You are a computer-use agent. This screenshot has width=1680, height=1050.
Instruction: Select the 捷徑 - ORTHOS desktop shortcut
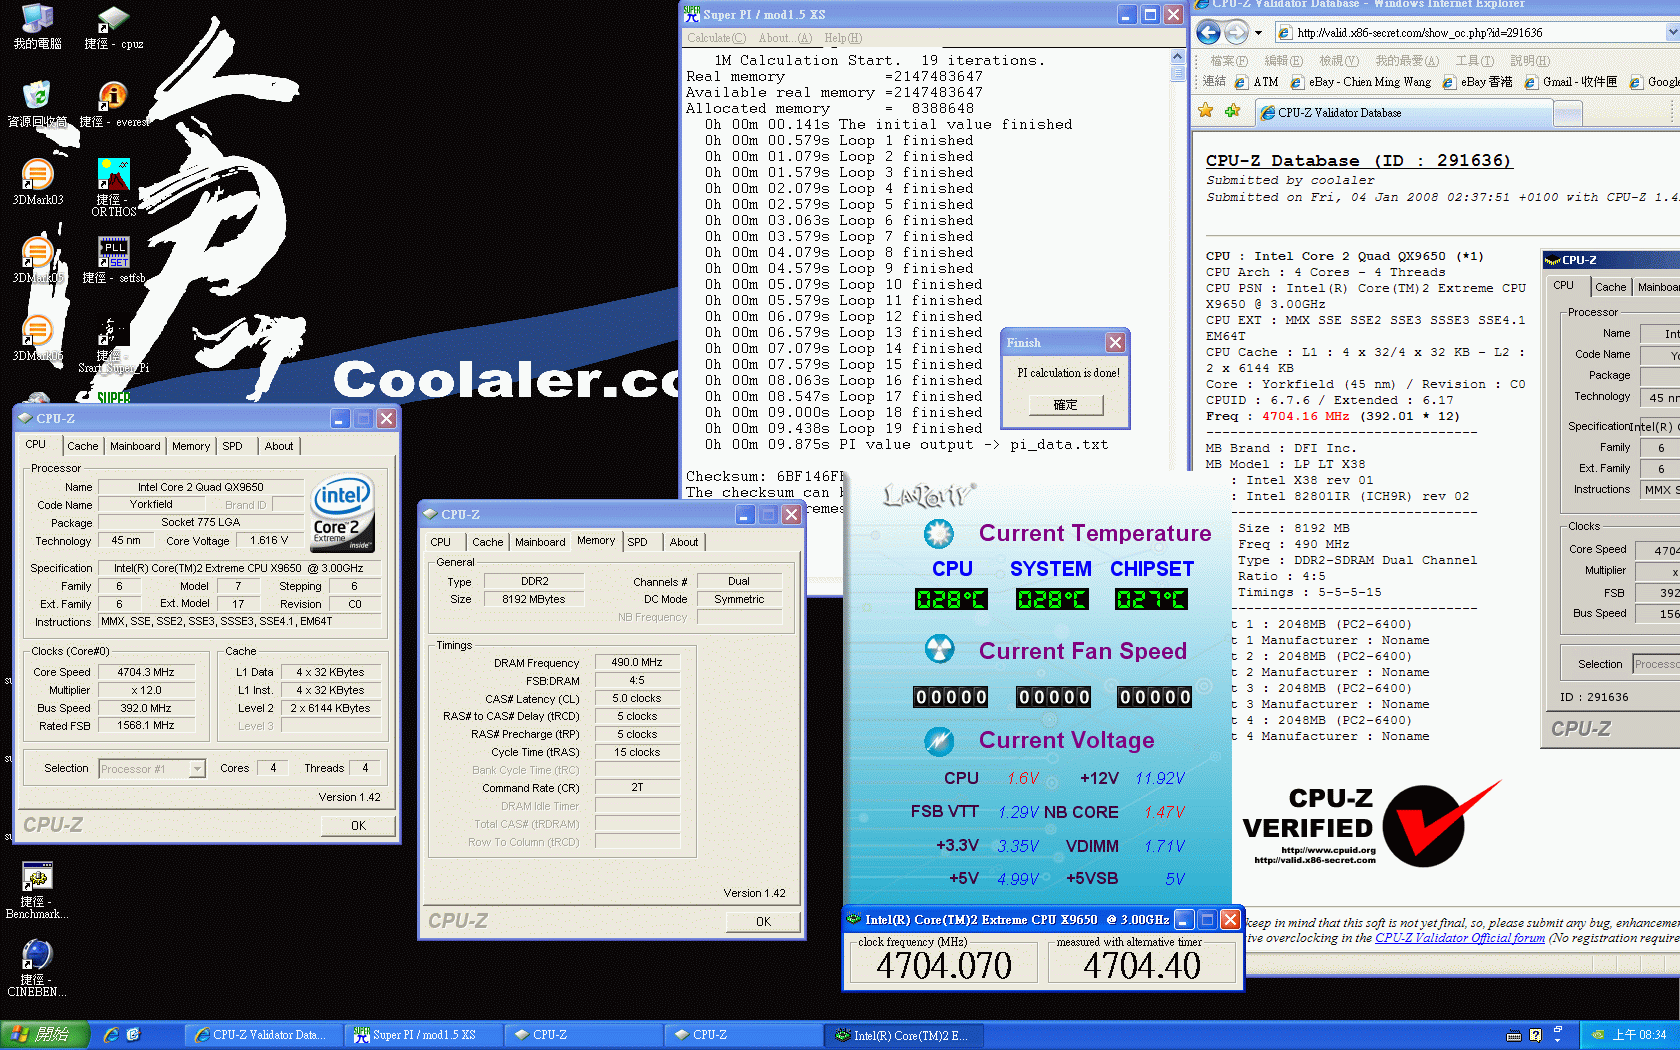tap(113, 187)
